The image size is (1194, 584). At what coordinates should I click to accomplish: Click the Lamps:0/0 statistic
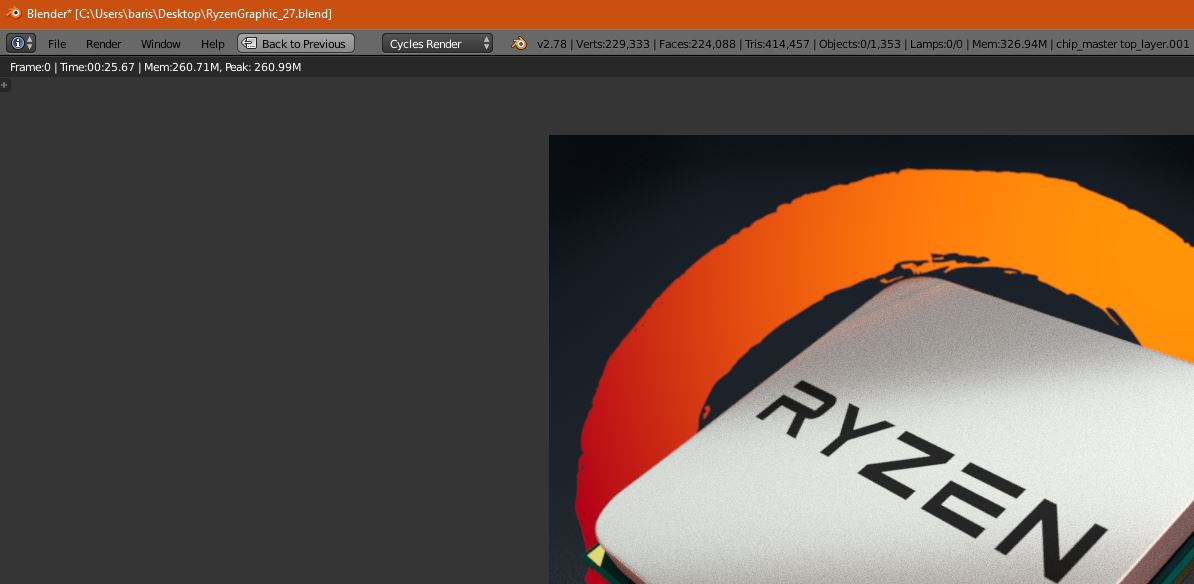[936, 44]
